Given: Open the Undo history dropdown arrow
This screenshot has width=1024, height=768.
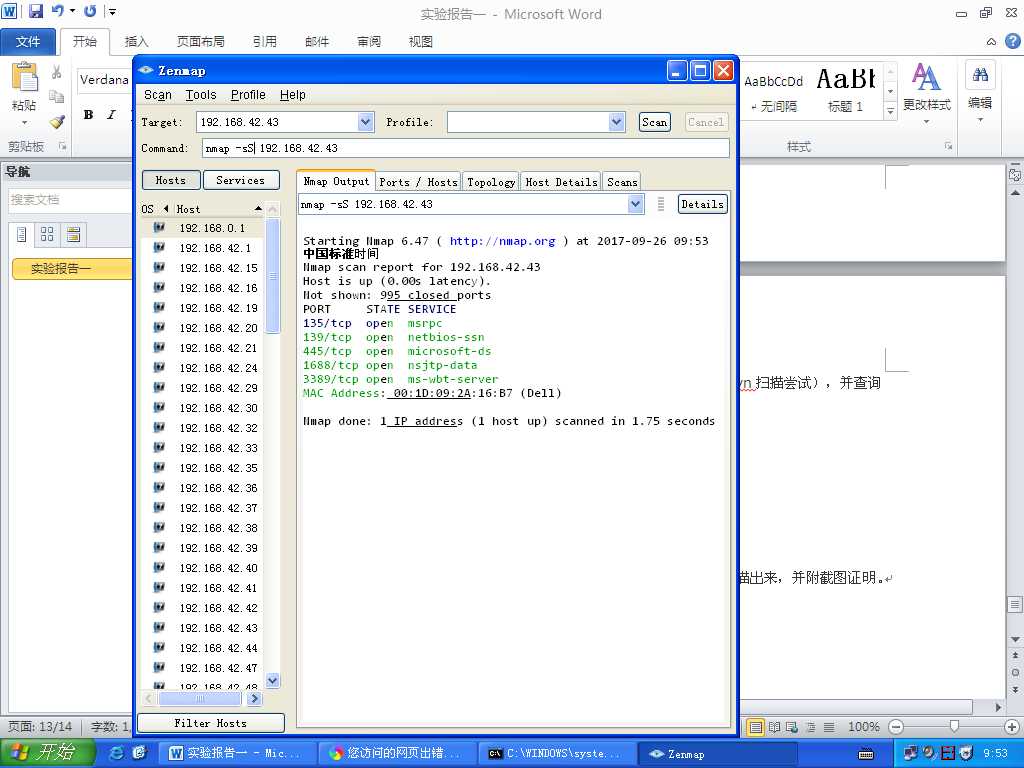Looking at the screenshot, I should [72, 11].
